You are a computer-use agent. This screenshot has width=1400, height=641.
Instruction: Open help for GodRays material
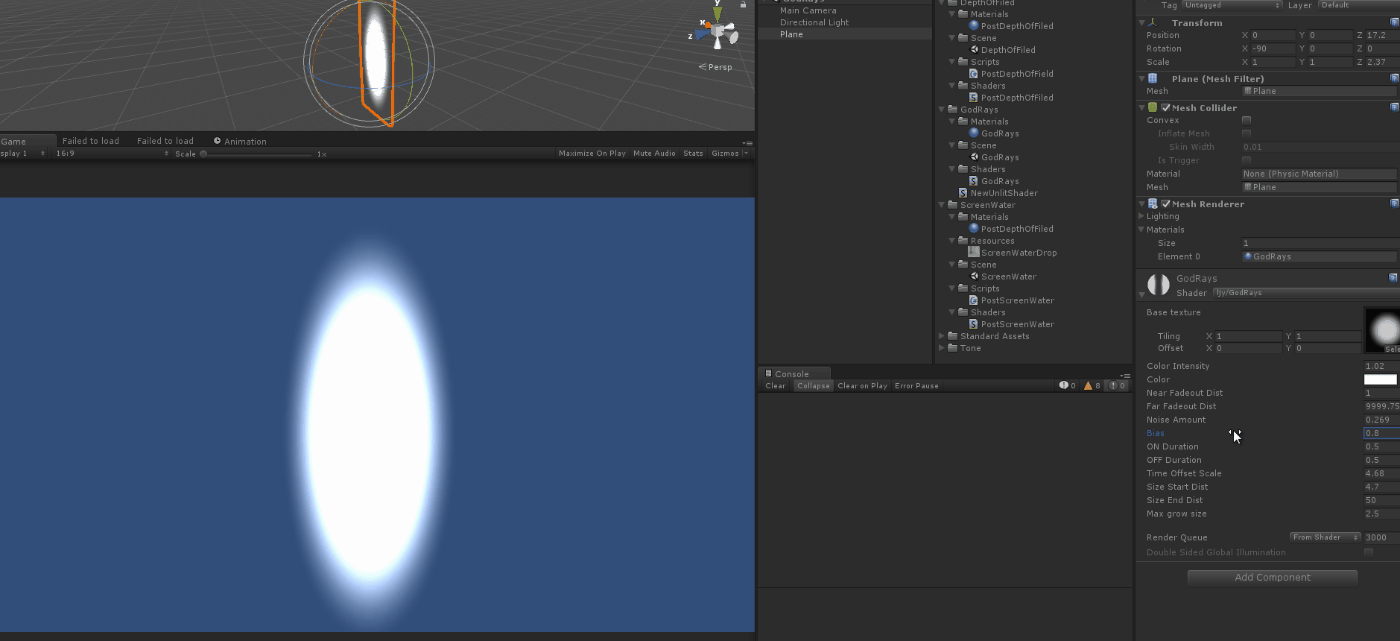pos(1394,278)
